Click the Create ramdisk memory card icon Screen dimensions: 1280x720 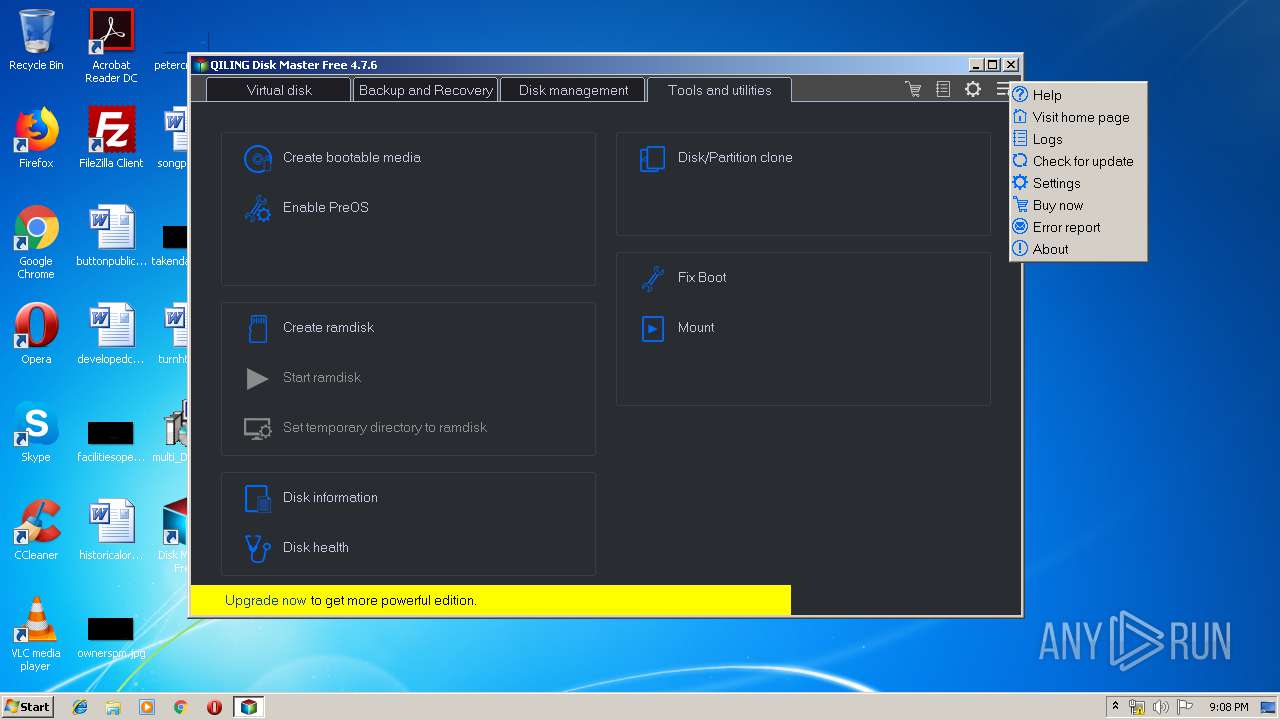click(258, 328)
